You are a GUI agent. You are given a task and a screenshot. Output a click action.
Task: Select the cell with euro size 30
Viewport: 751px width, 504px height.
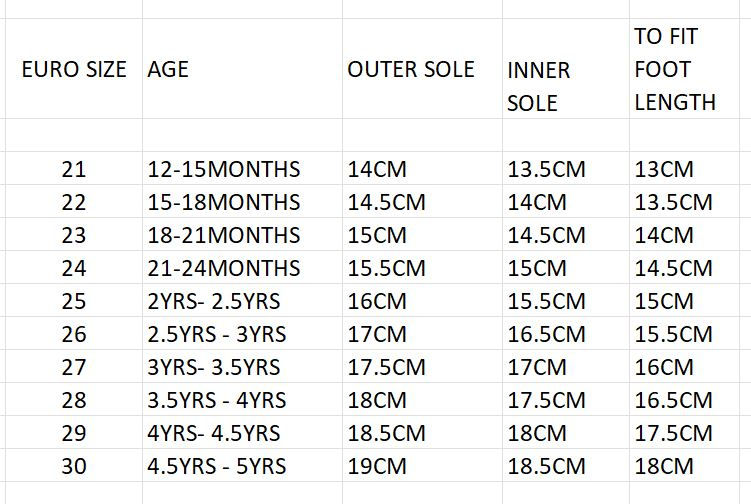(74, 466)
